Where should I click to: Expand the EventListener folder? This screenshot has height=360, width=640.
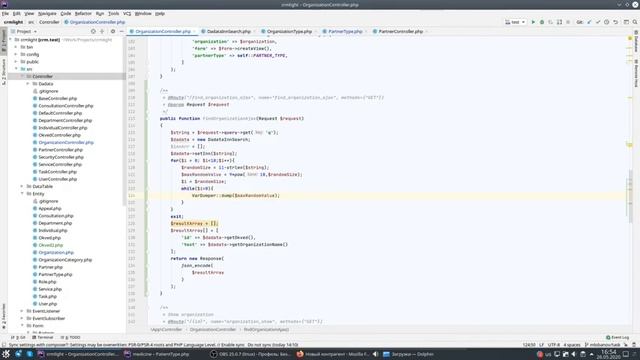tap(22, 311)
